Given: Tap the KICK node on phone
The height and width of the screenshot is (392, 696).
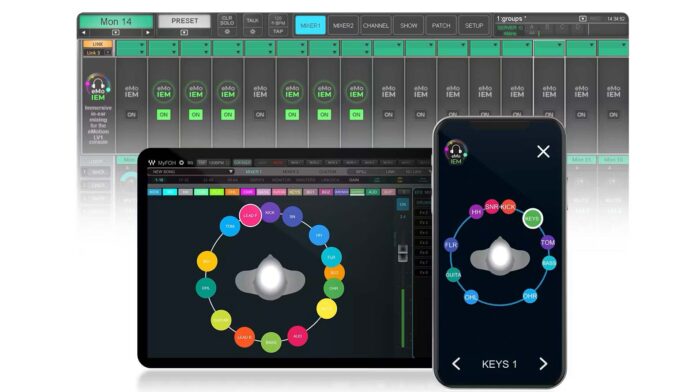Looking at the screenshot, I should click(x=508, y=206).
